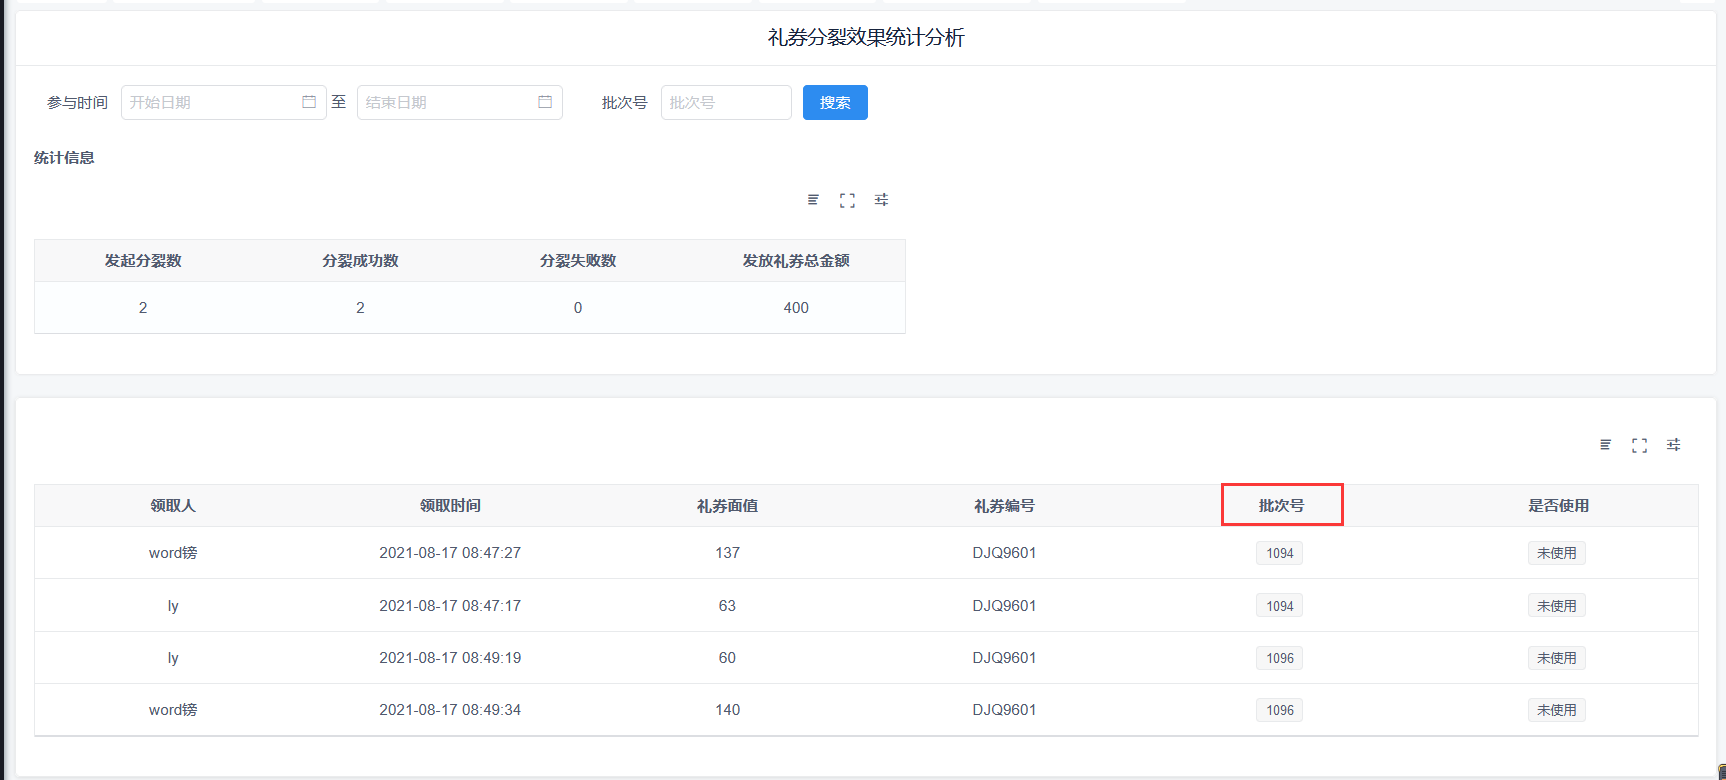The height and width of the screenshot is (780, 1726).
Task: Select timestamp 2021-08-17 08:49:19
Action: (x=450, y=658)
